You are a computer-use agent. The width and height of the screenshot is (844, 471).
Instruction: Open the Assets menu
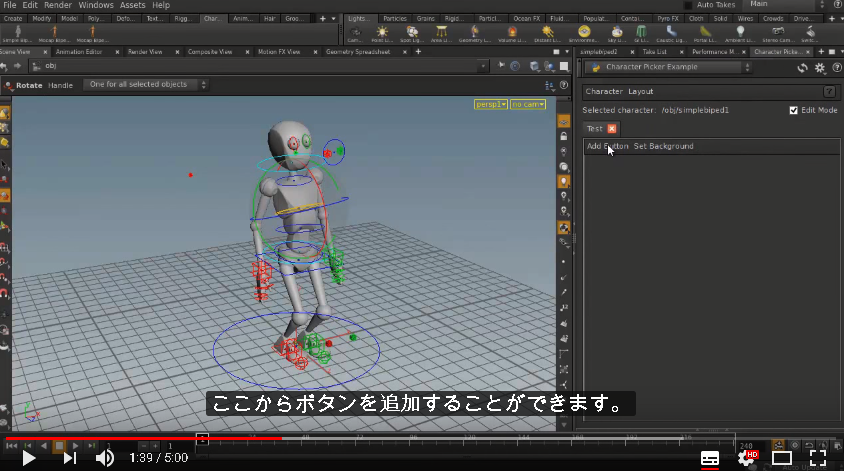point(132,5)
